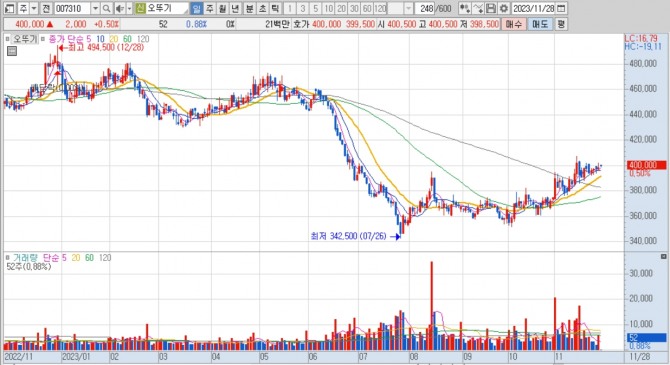
Task: Click the magnifier stock search icon
Action: click(x=107, y=8)
